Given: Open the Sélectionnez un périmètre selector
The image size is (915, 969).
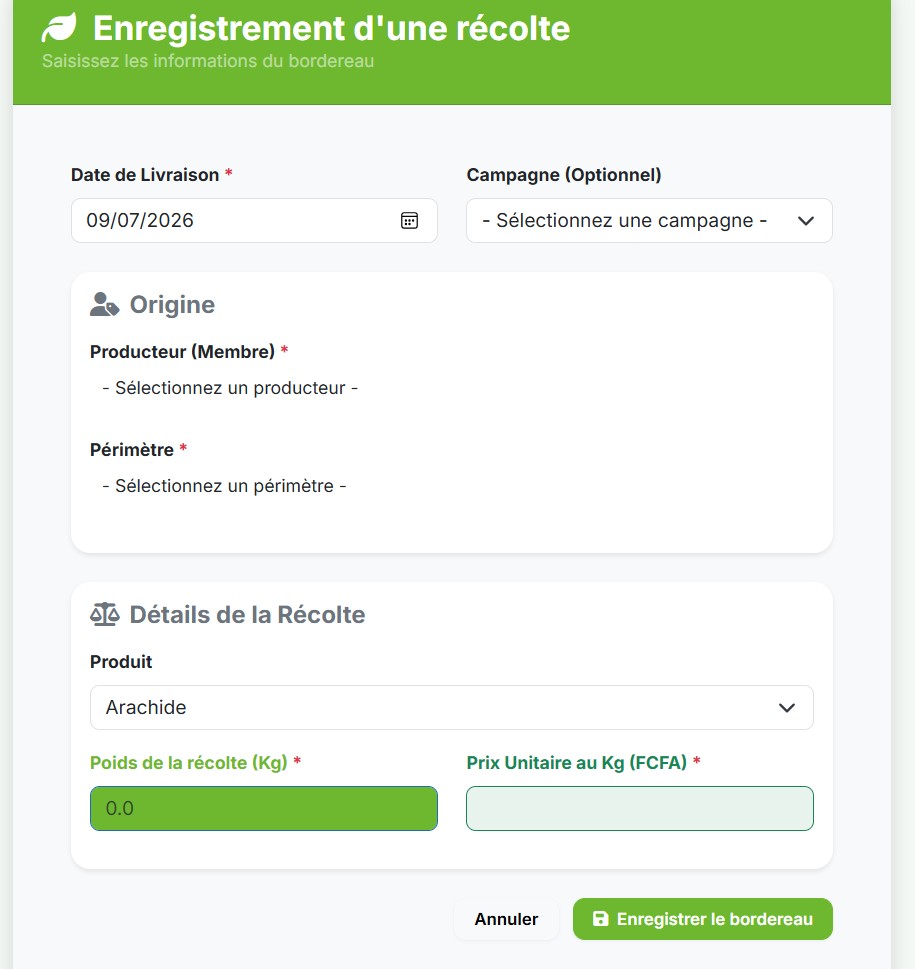Looking at the screenshot, I should [x=224, y=486].
